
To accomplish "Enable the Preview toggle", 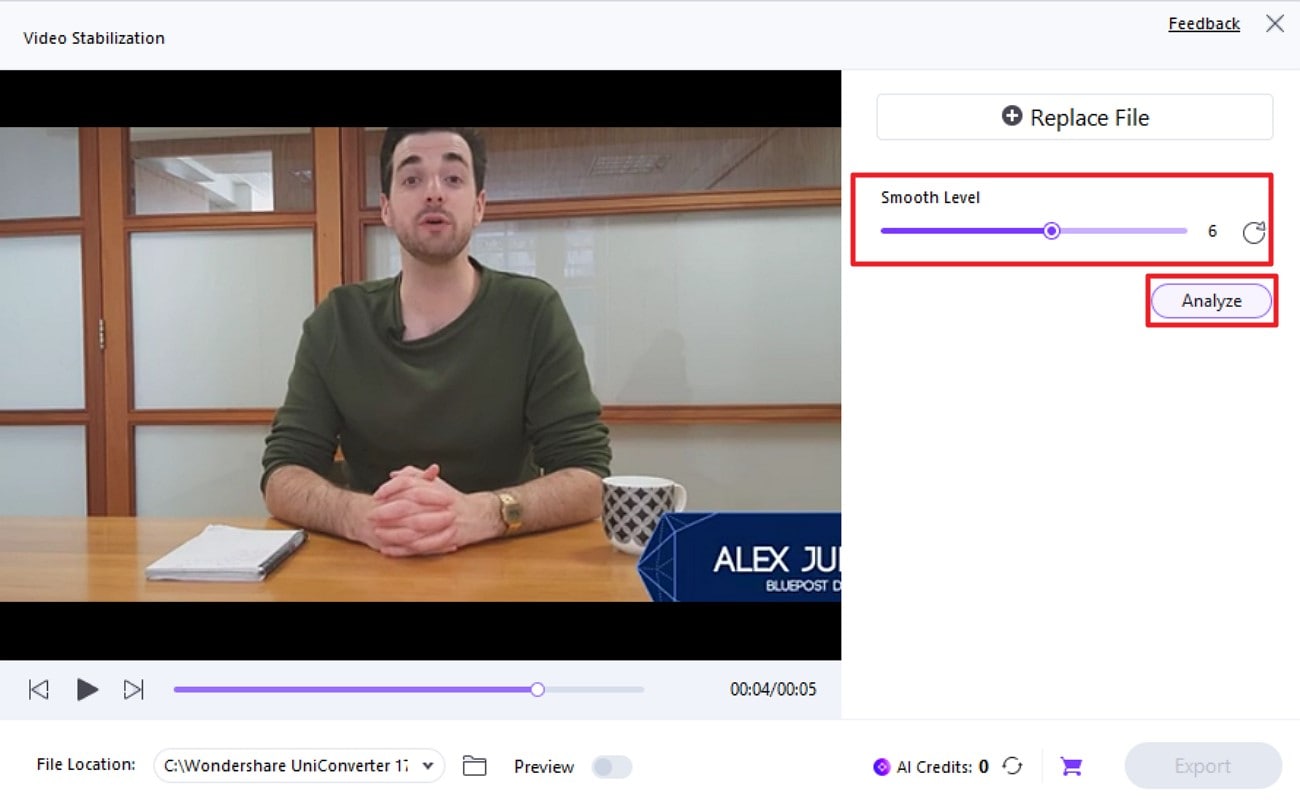I will pos(611,766).
